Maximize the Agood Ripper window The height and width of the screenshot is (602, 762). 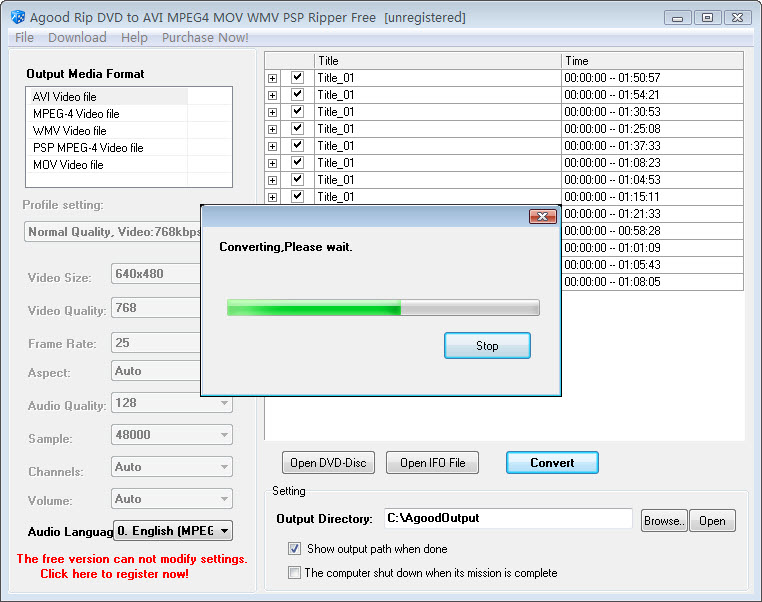[708, 18]
